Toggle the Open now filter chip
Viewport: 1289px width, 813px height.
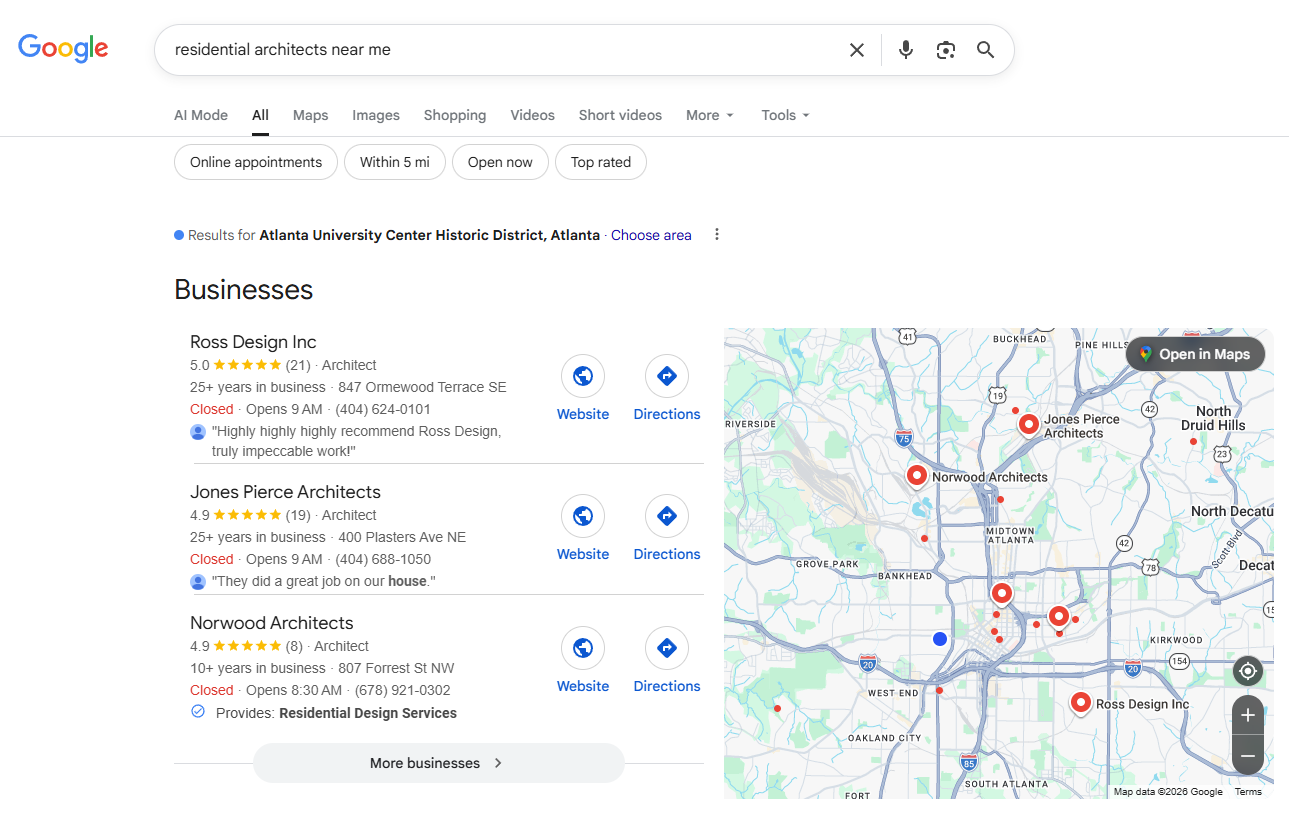click(x=500, y=162)
